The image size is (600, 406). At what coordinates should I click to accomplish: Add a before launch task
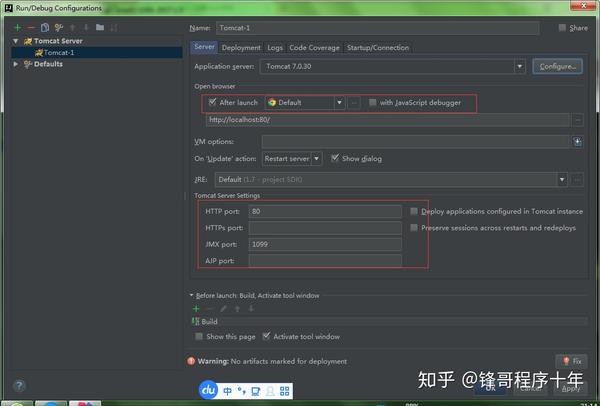pyautogui.click(x=196, y=308)
